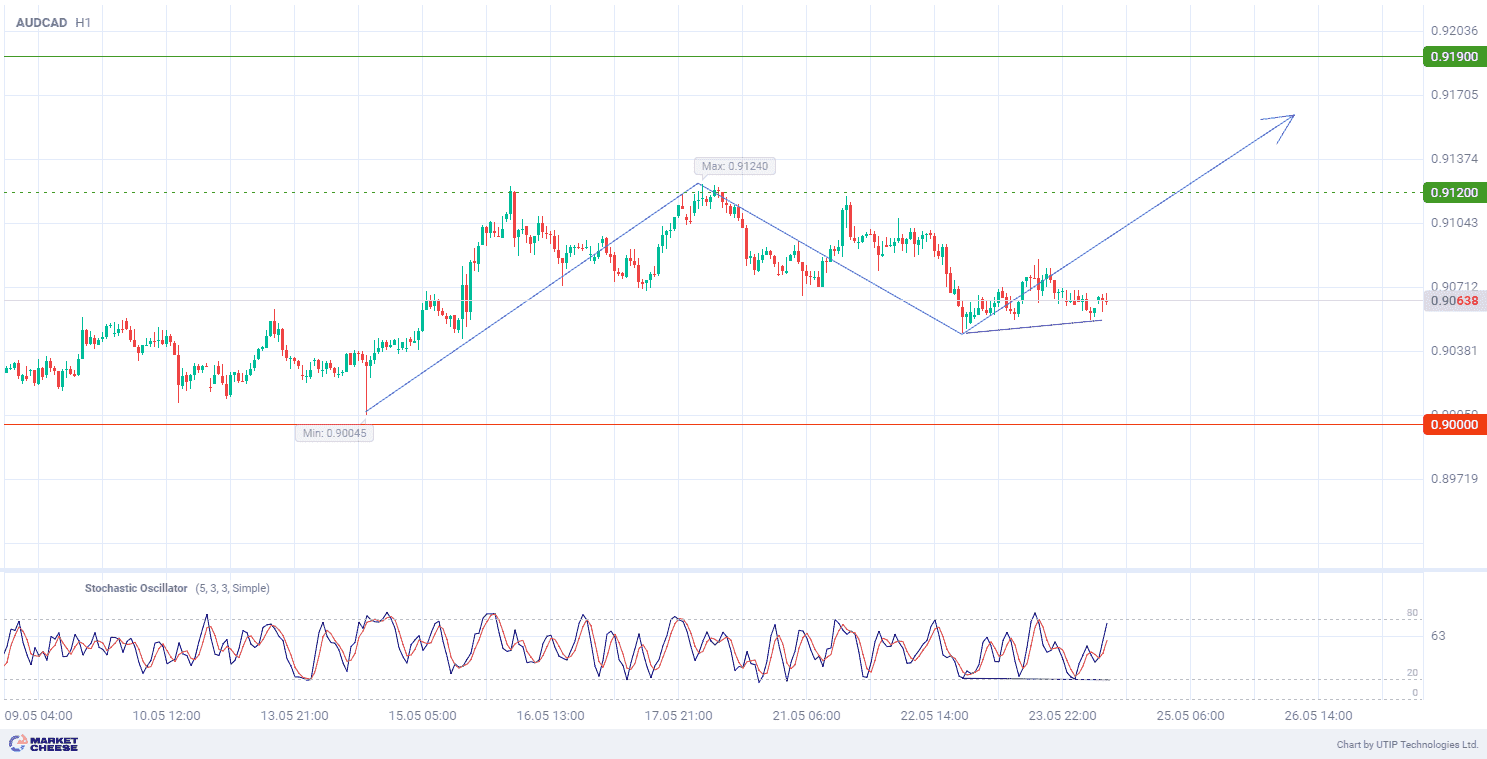1487x759 pixels.
Task: Click the MarketCheese logo
Action: [x=43, y=744]
